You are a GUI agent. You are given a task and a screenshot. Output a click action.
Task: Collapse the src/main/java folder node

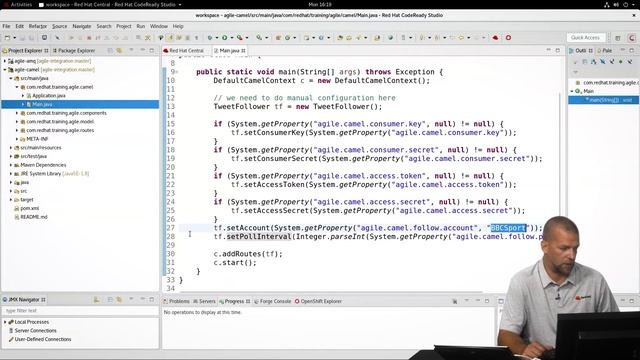click(x=11, y=78)
